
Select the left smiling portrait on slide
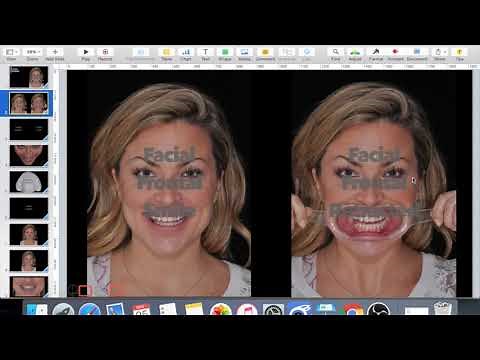click(169, 183)
